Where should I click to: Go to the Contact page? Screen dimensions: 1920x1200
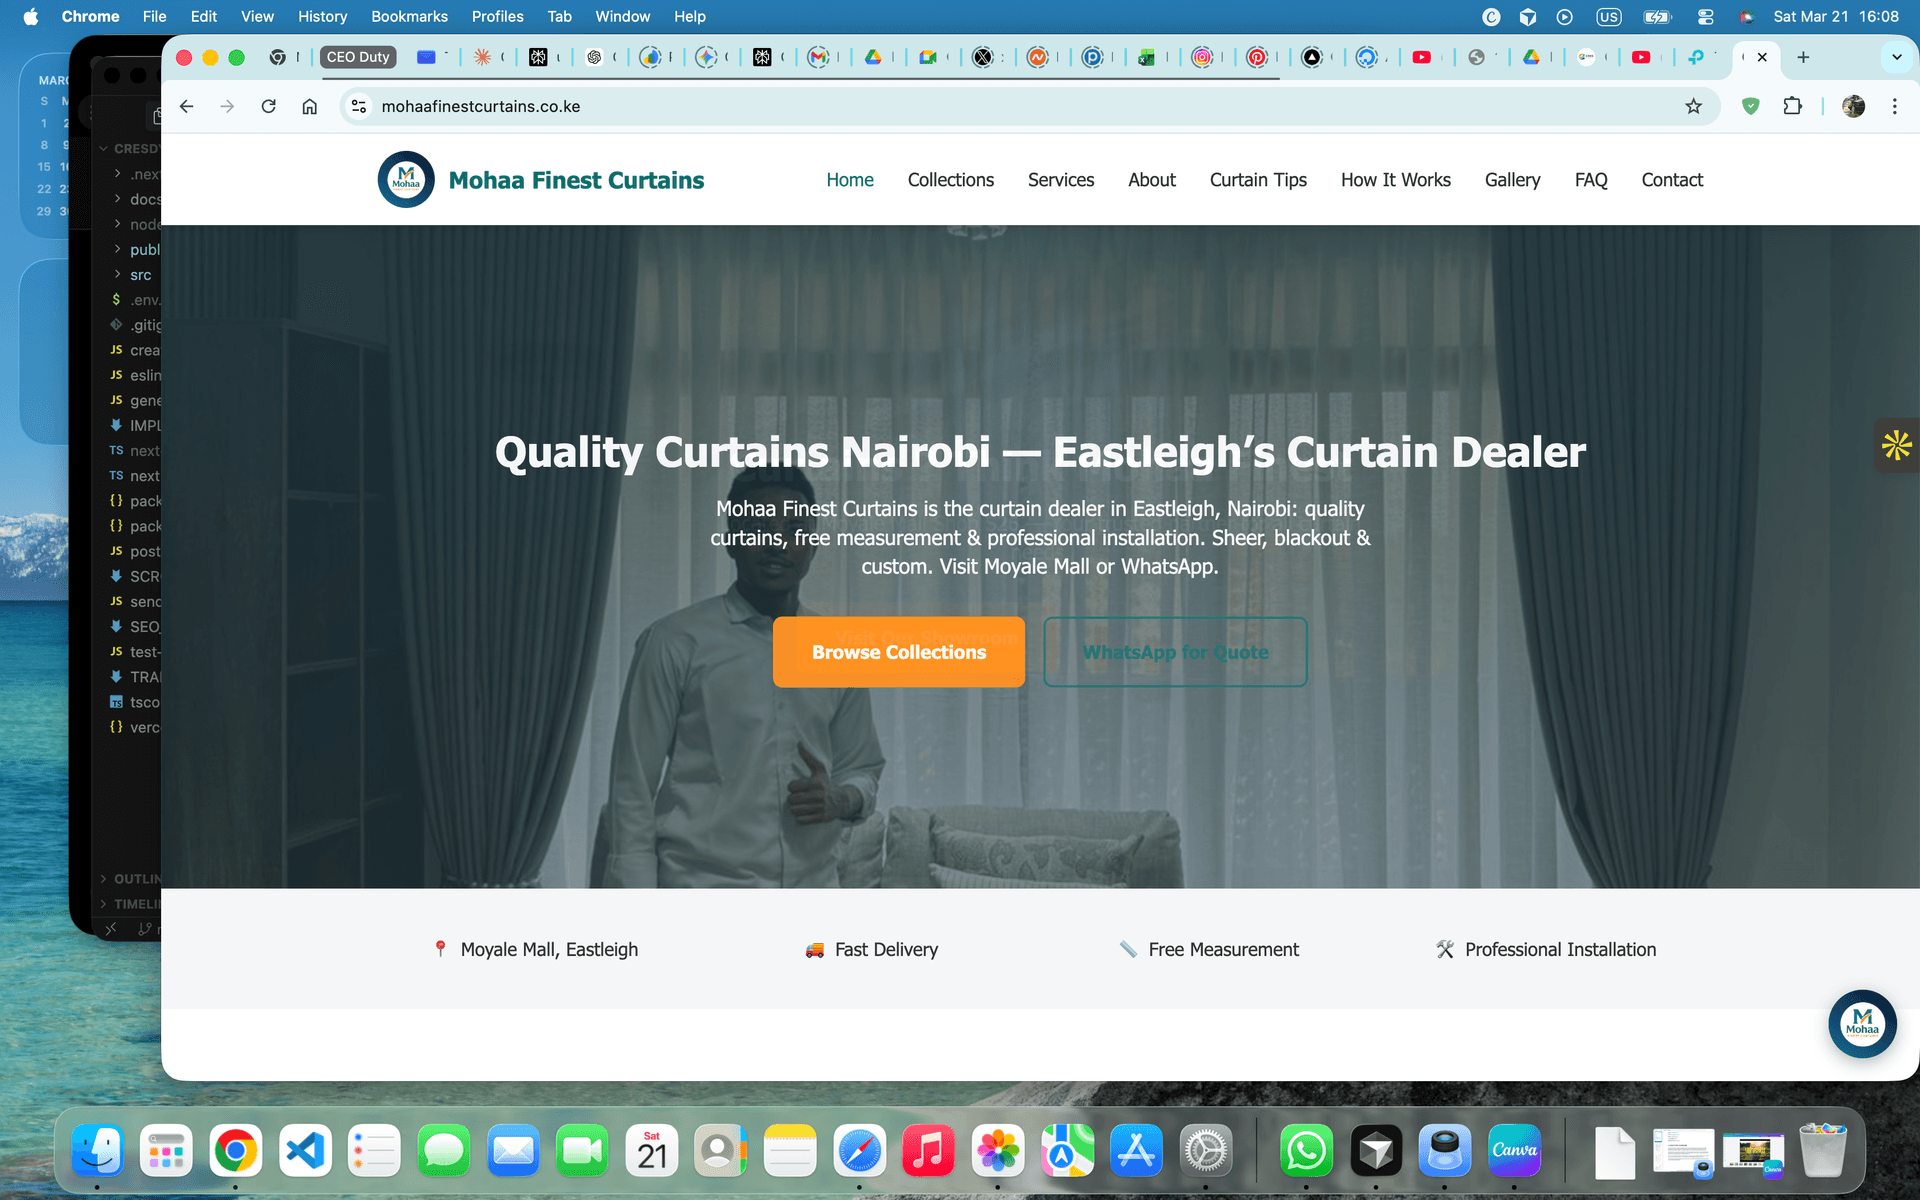(x=1672, y=180)
